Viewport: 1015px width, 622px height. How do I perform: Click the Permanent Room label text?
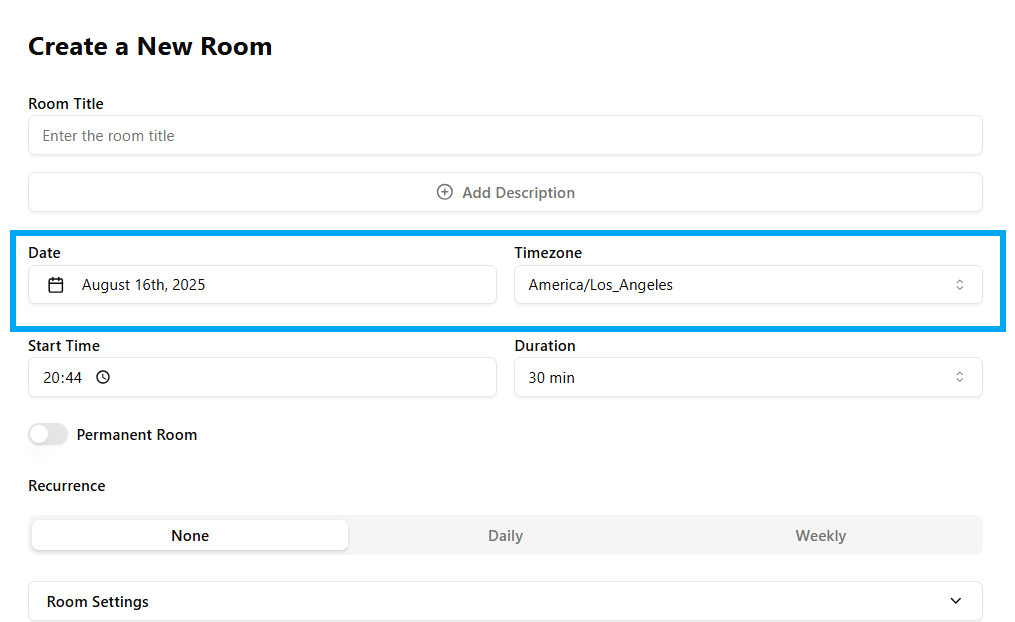click(137, 435)
